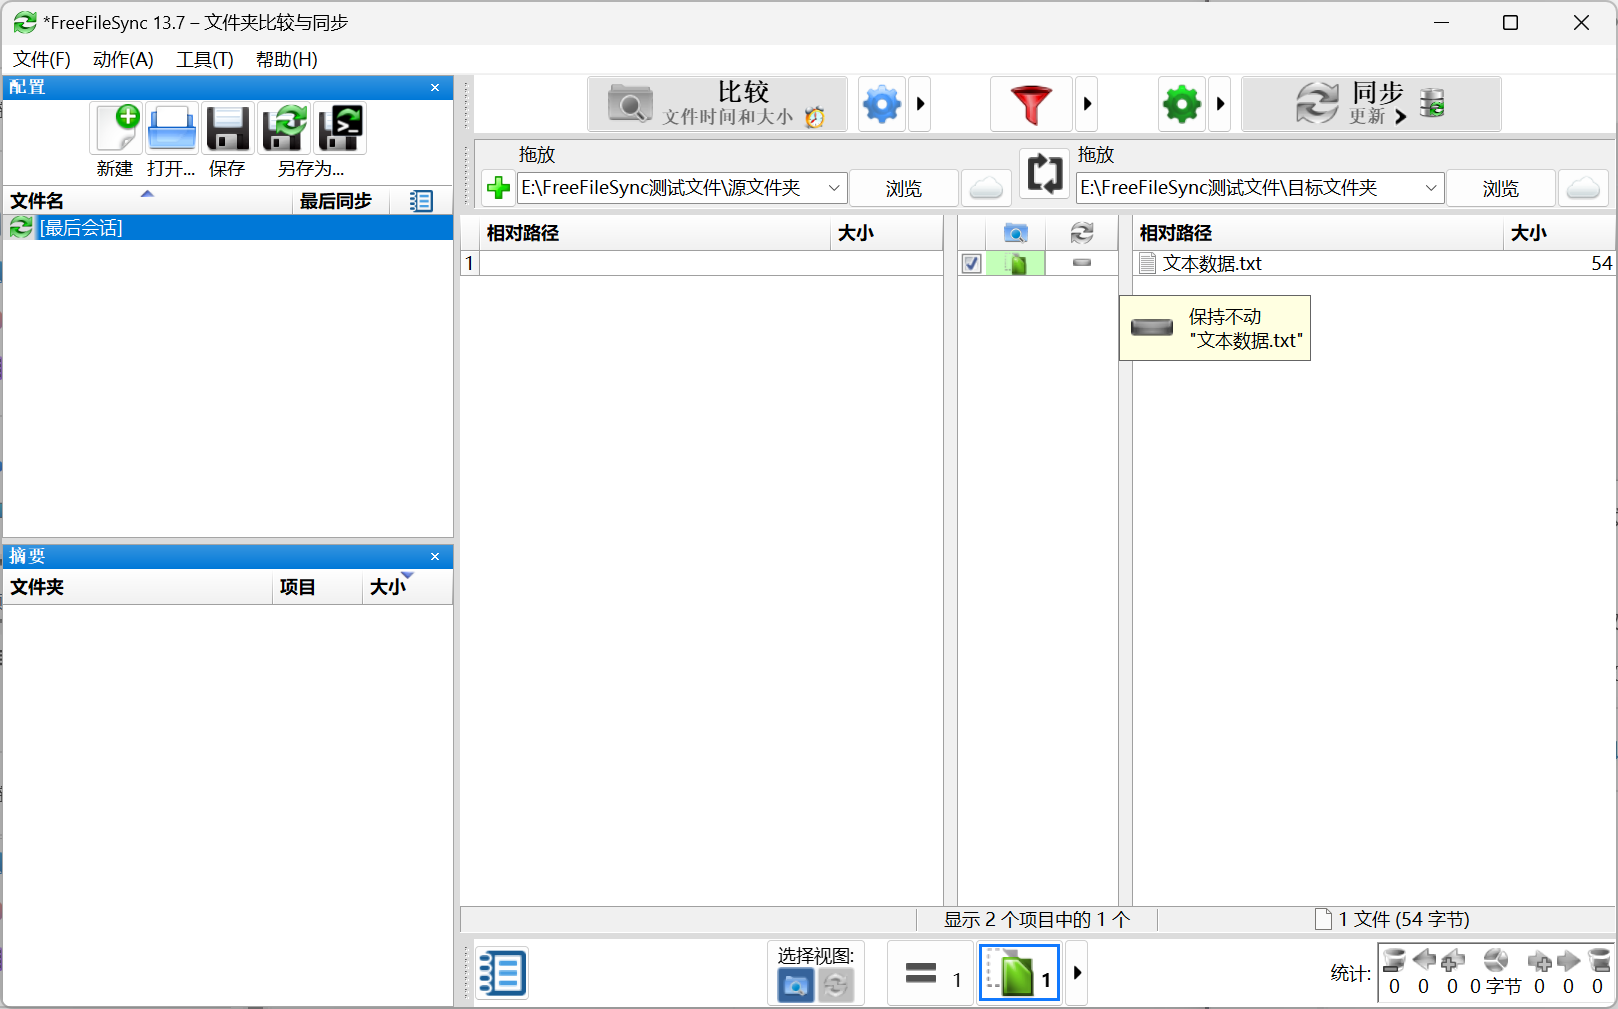Open comparison settings blue gear
This screenshot has height=1009, width=1618.
point(882,104)
